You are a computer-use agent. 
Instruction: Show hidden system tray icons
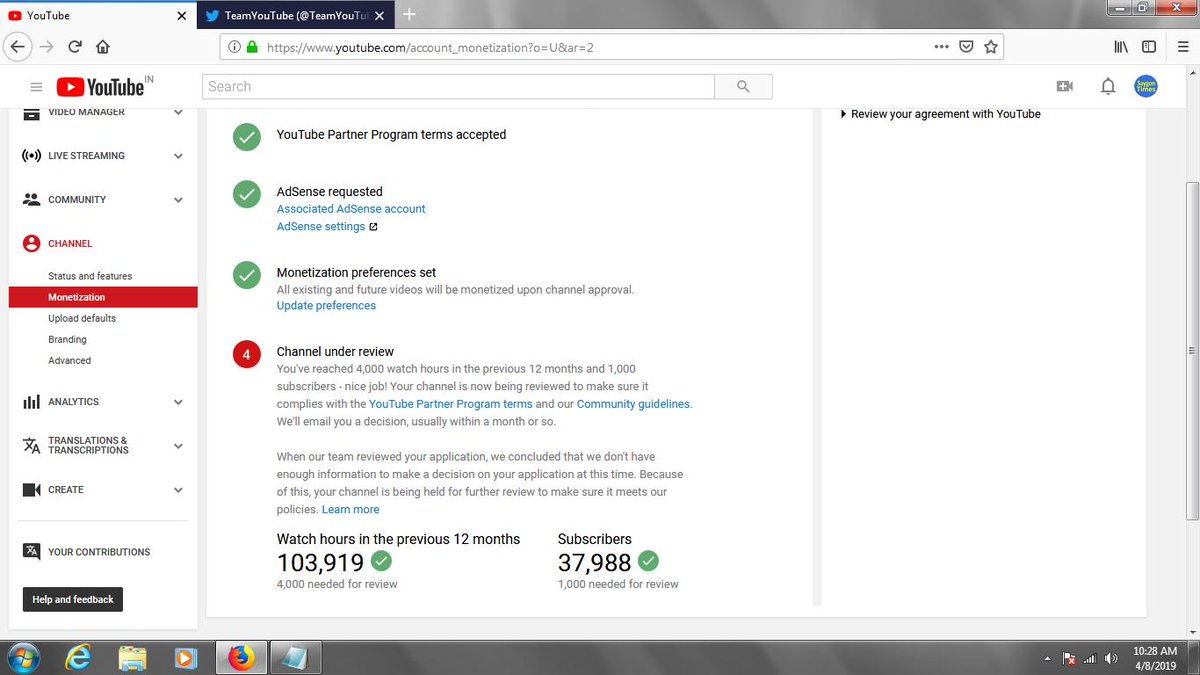(x=1047, y=658)
